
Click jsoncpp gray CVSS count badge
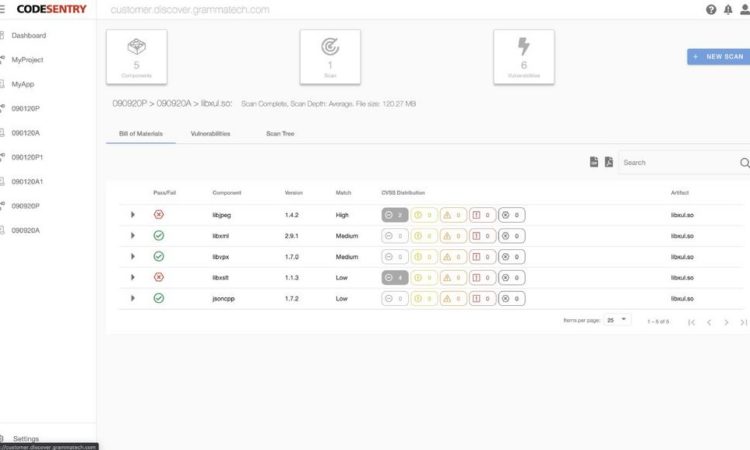coord(395,298)
